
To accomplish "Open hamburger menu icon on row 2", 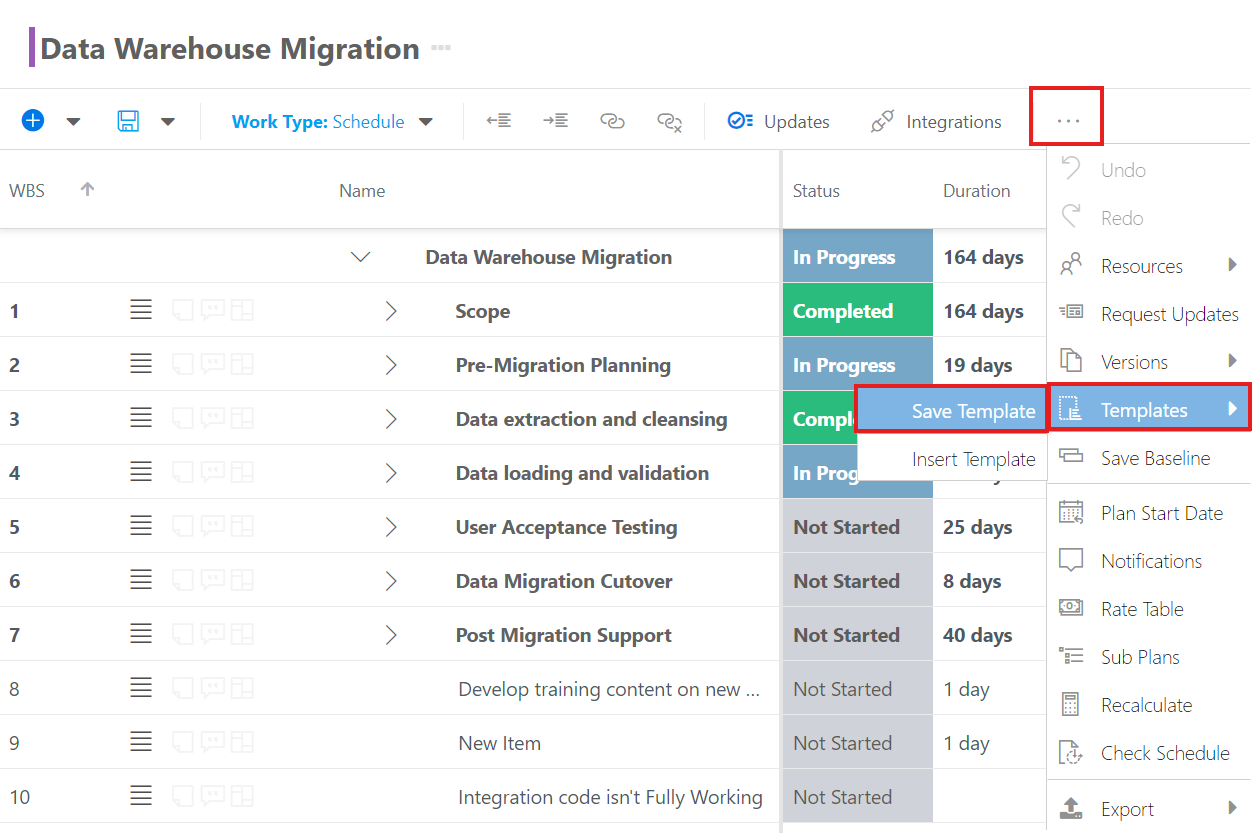I will point(141,365).
